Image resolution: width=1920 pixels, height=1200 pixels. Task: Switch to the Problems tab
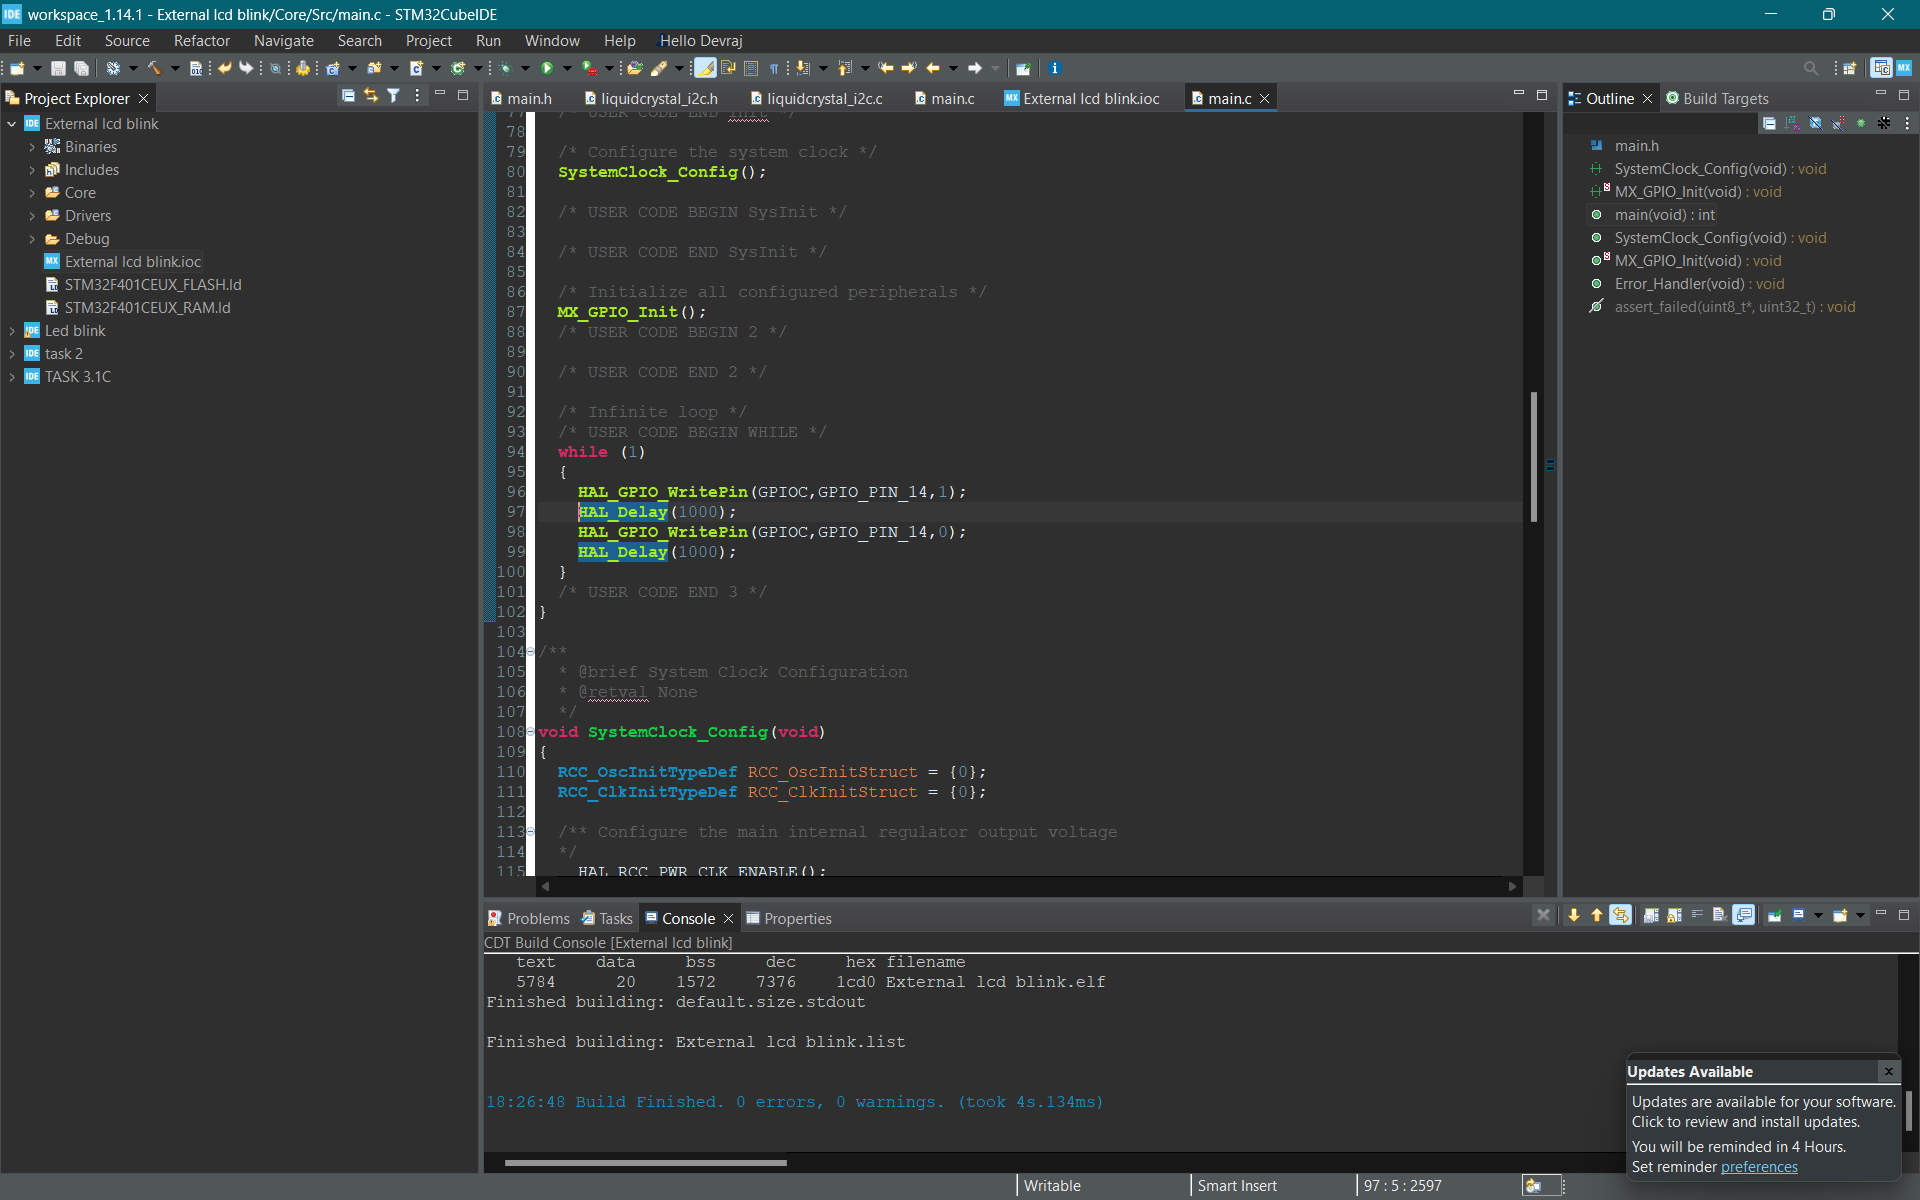532,917
